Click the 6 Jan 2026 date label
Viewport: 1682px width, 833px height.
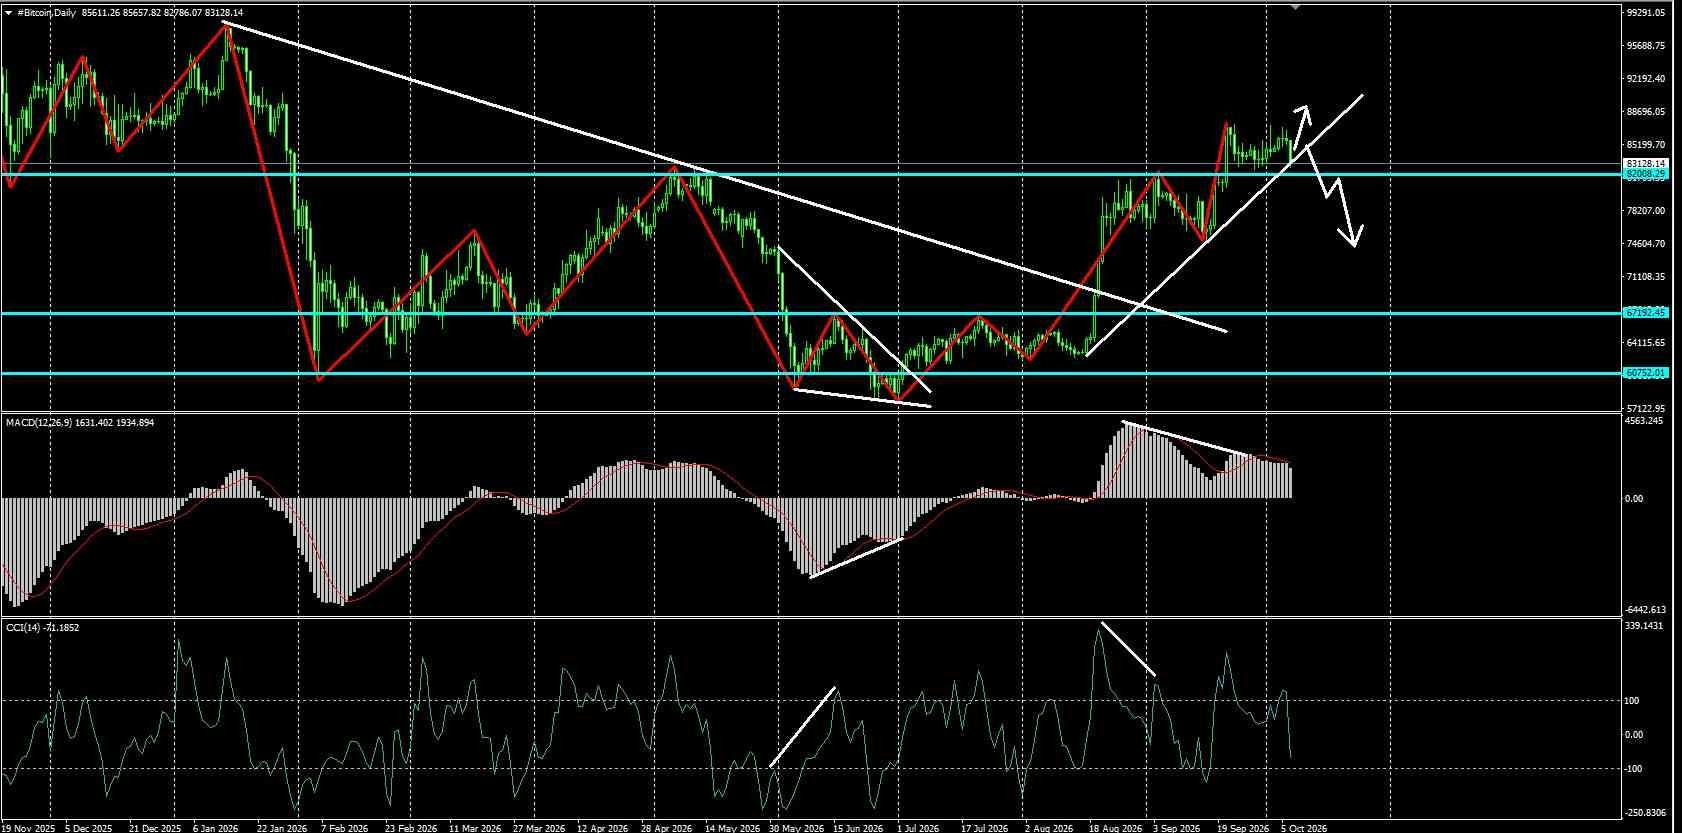click(215, 828)
